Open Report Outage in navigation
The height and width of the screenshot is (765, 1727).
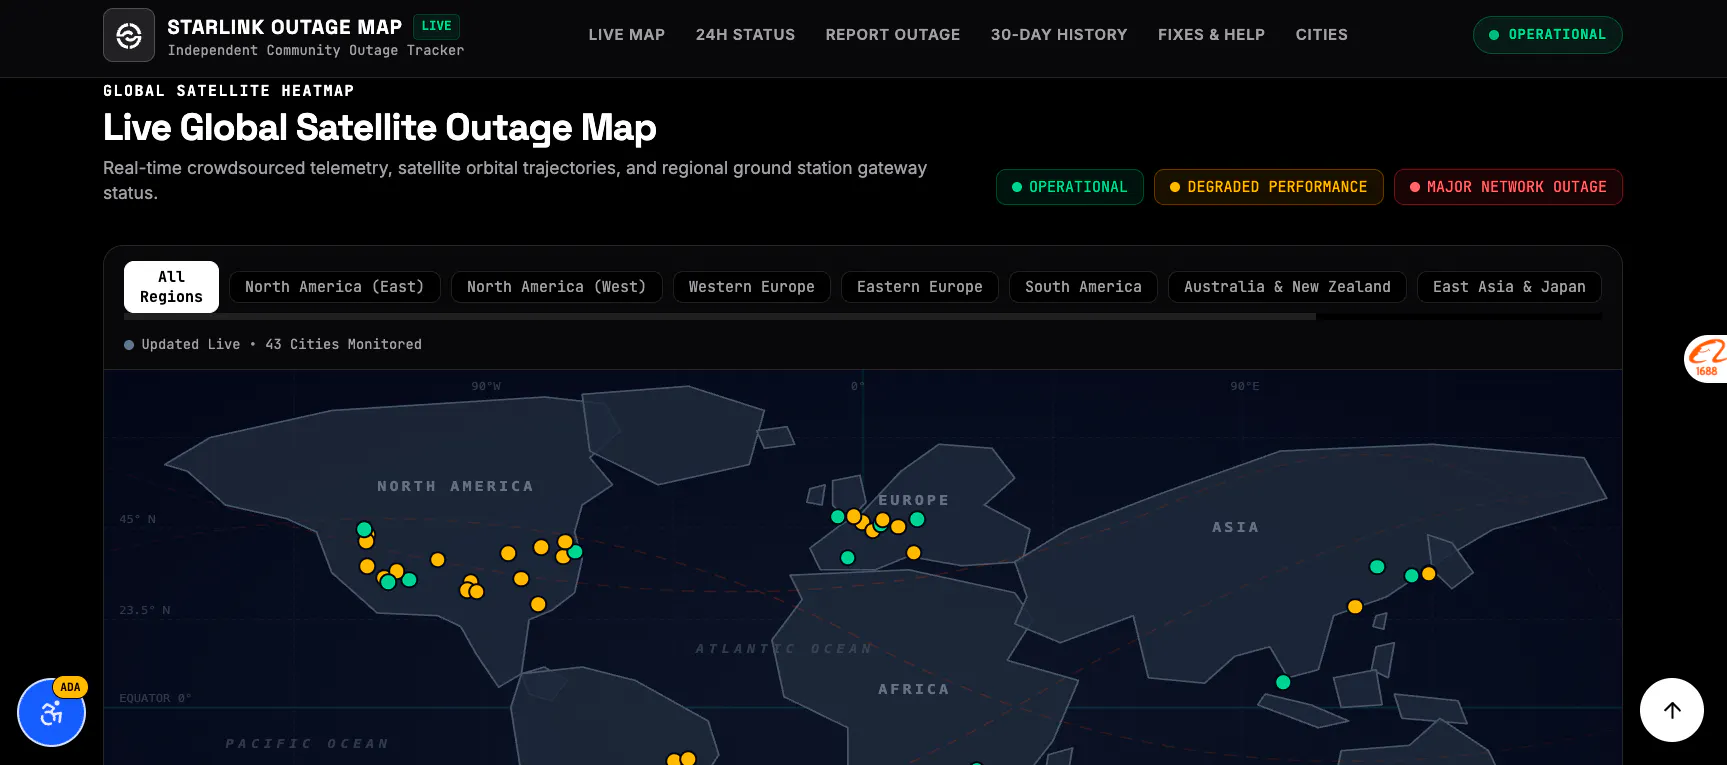(893, 35)
